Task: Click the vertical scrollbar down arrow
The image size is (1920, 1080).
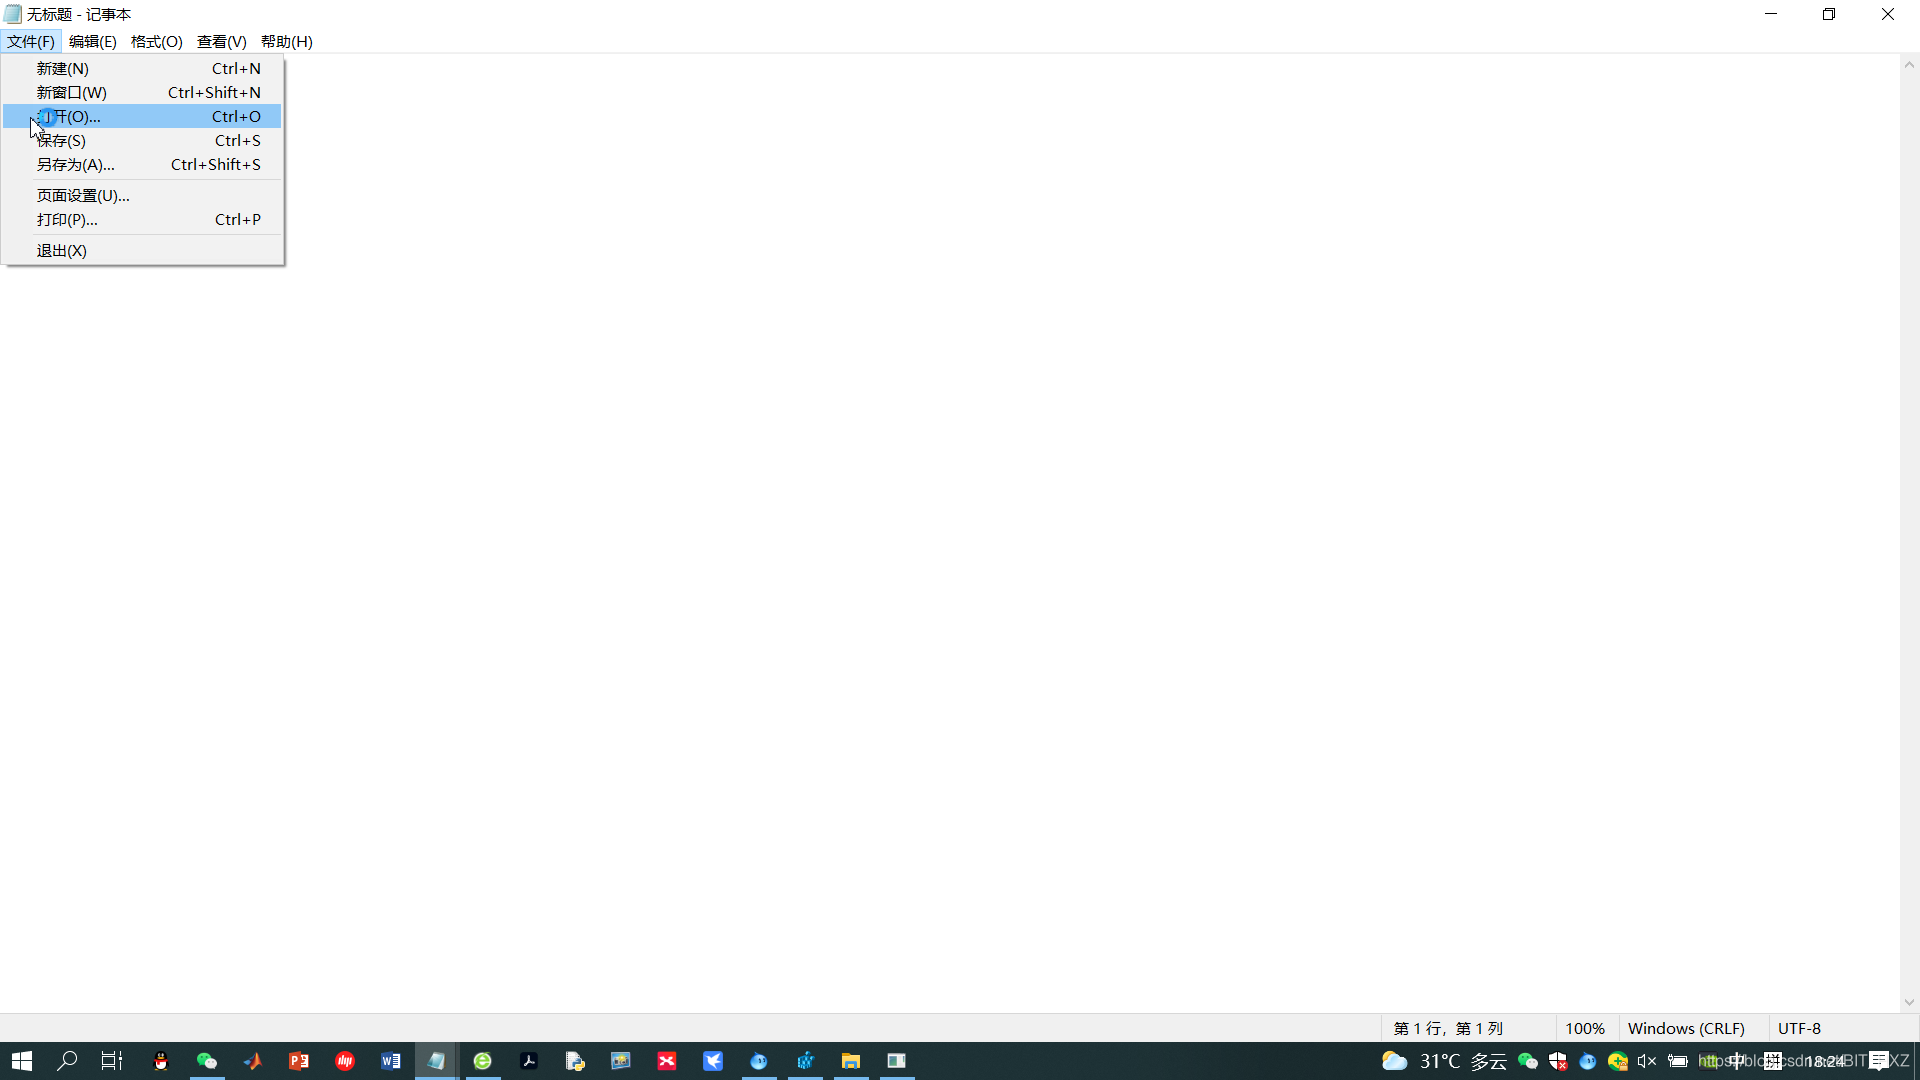Action: [x=1909, y=1002]
